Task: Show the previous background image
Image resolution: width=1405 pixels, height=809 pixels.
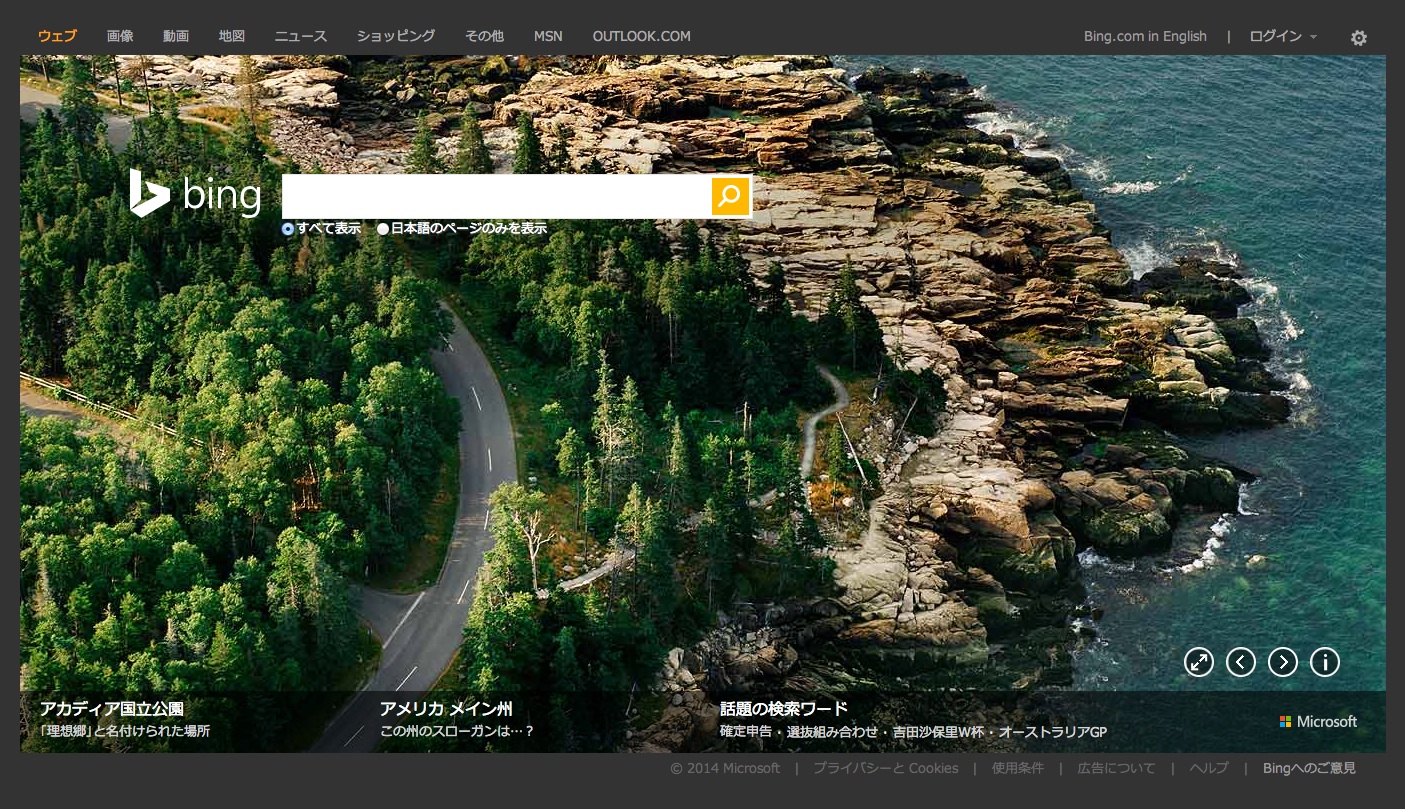Action: click(1240, 662)
